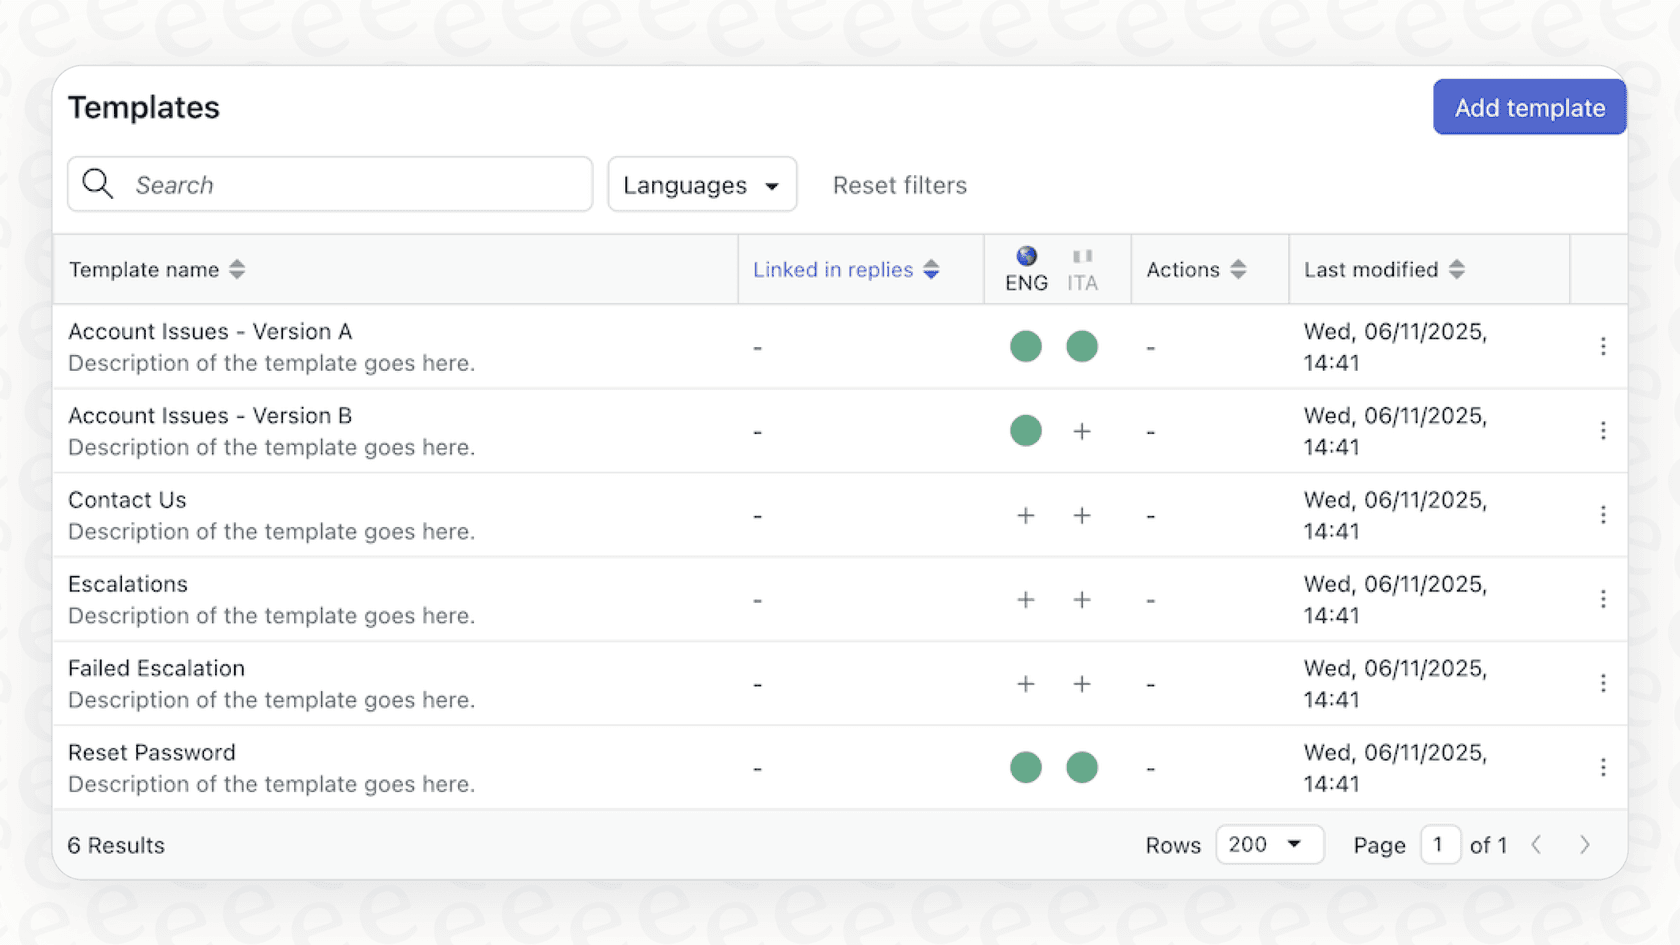The height and width of the screenshot is (945, 1680).
Task: Open Escalations row actions menu
Action: [x=1603, y=599]
